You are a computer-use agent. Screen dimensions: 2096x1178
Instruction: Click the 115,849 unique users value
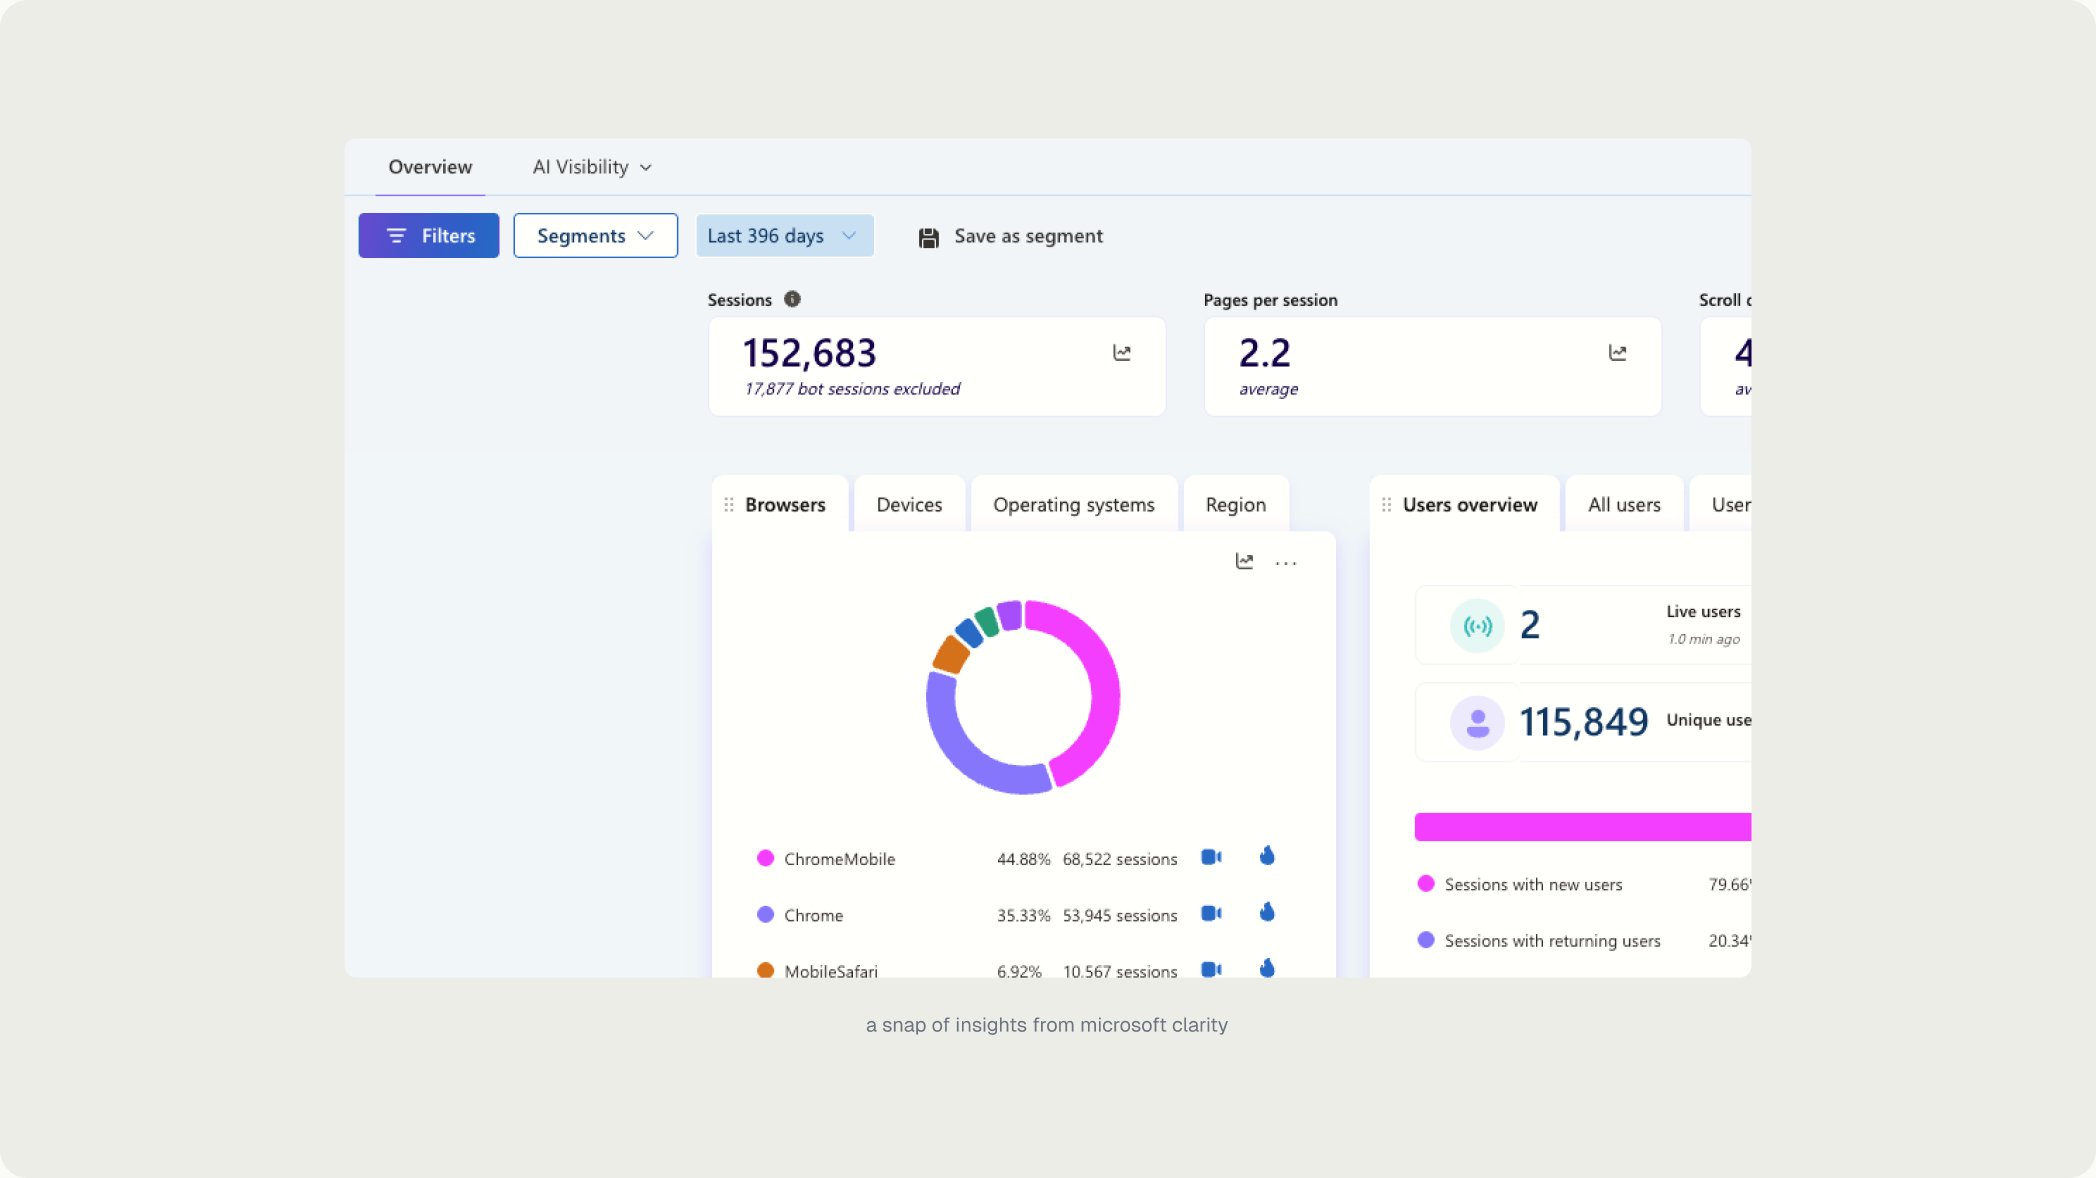(x=1584, y=722)
